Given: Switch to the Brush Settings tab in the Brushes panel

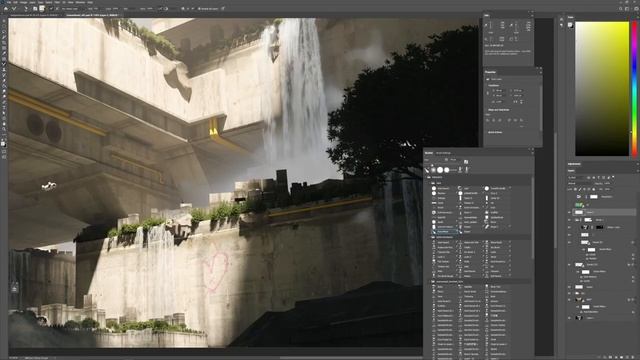Looking at the screenshot, I should 444,153.
